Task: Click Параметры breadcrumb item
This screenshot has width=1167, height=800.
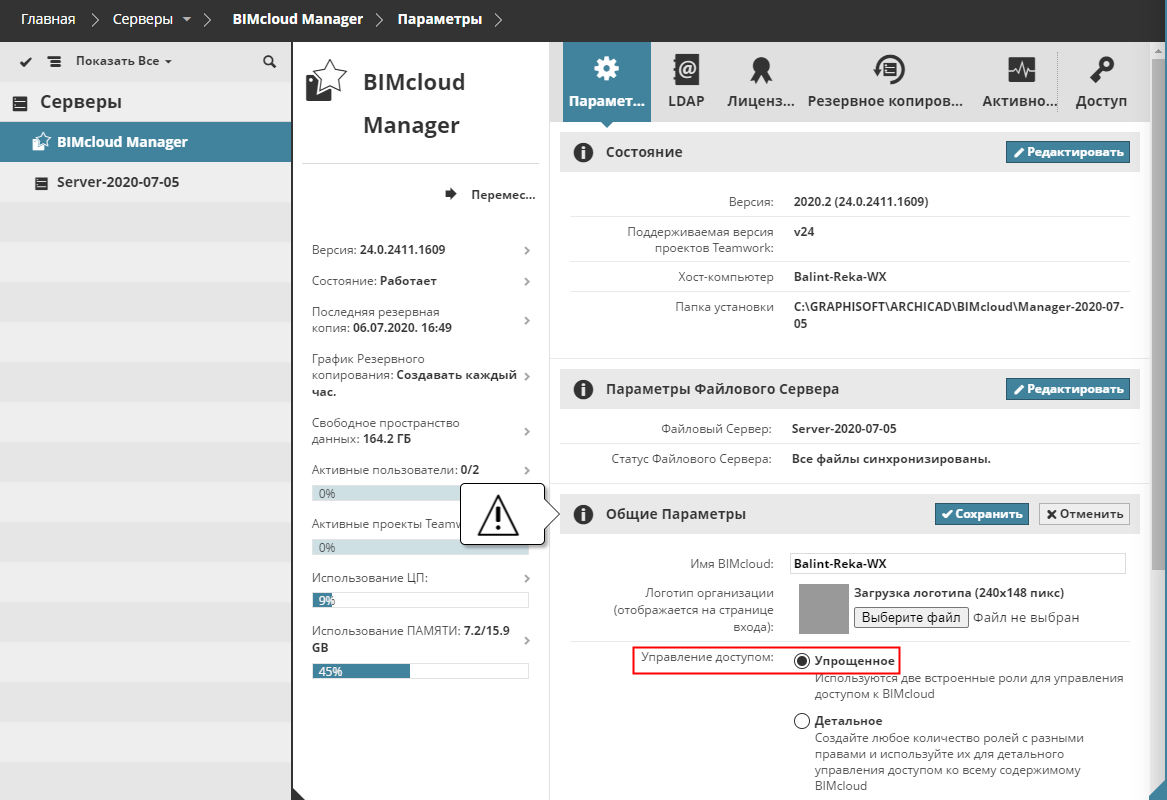Action: coord(440,19)
